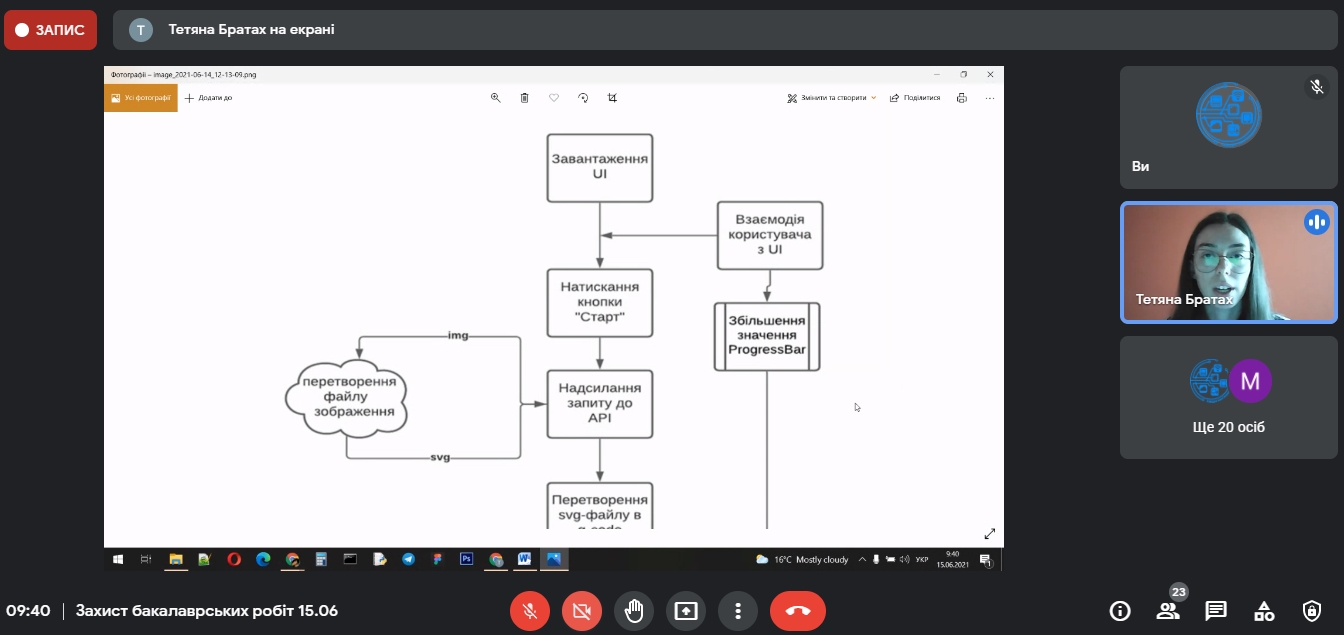Click the red recording indicator
Image resolution: width=1344 pixels, height=635 pixels.
pos(50,30)
